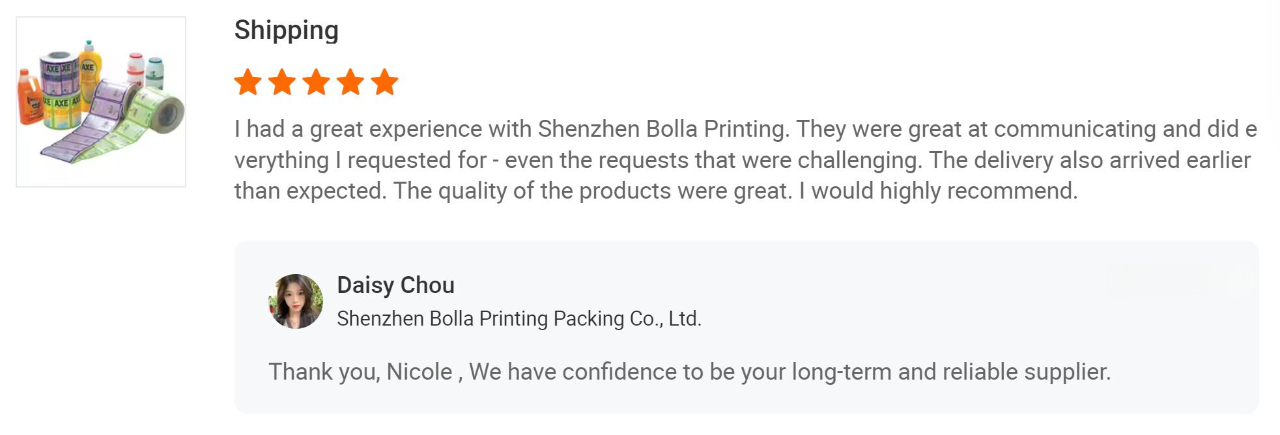Open Shenzhen Bolla Printing Packing Co., Ltd. link
1280x435 pixels.
(x=519, y=319)
